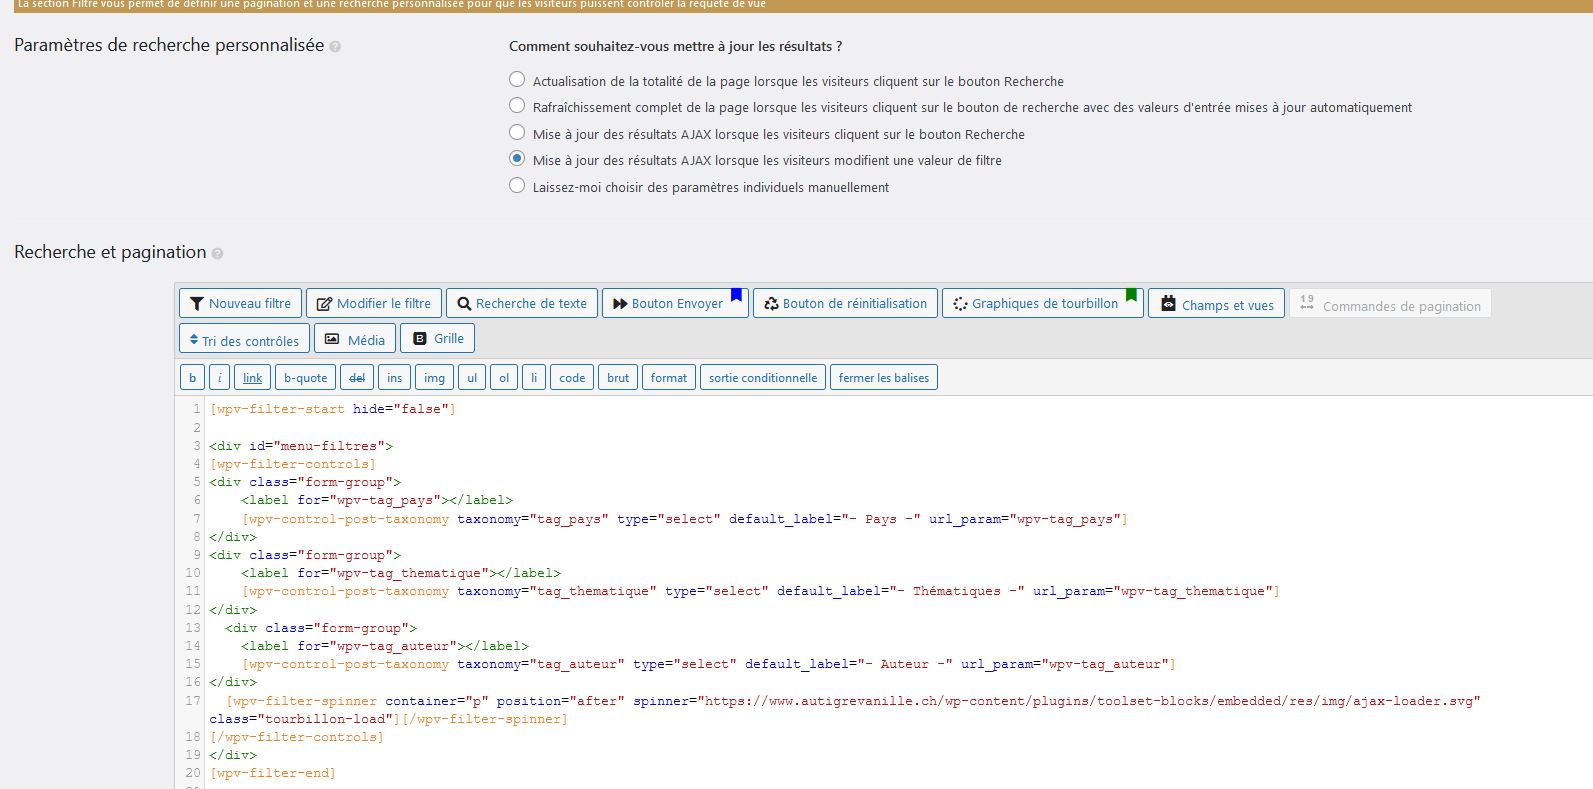Screen dimensions: 1593x789
Task: Click code line '[wpv-filter-start hide="false"]'
Action: coord(332,409)
